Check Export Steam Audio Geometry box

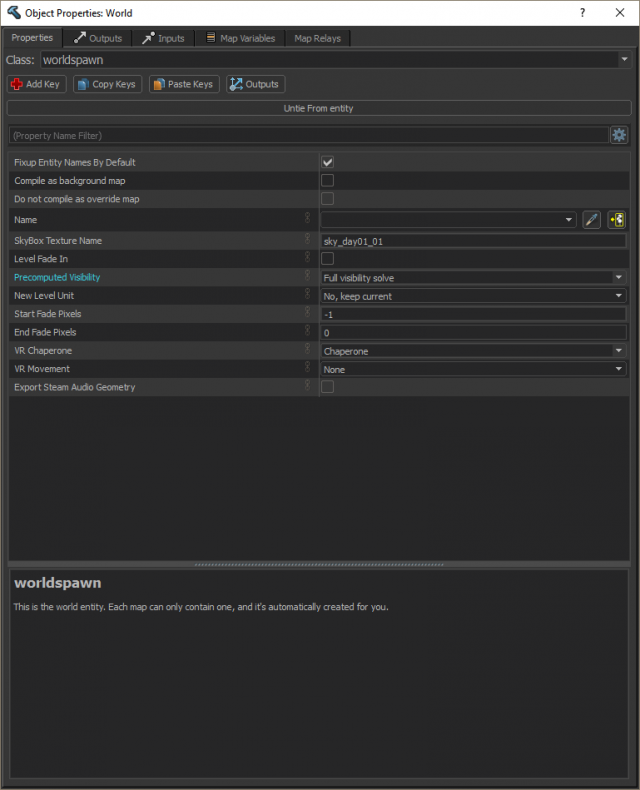[328, 387]
